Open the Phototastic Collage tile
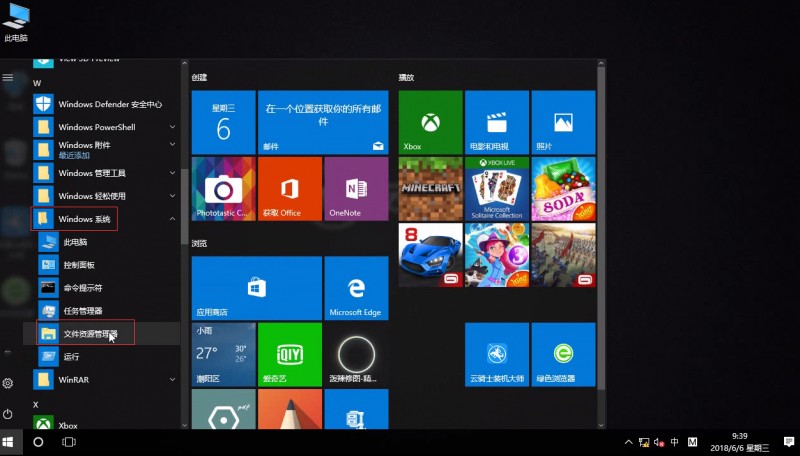Viewport: 800px width, 456px height. (223, 189)
